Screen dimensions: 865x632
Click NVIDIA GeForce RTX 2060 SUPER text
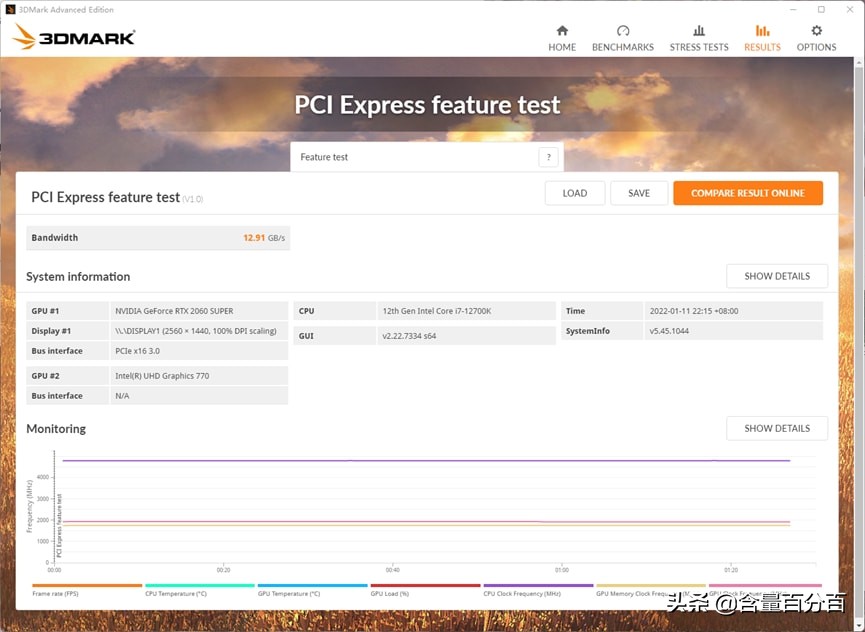(174, 311)
